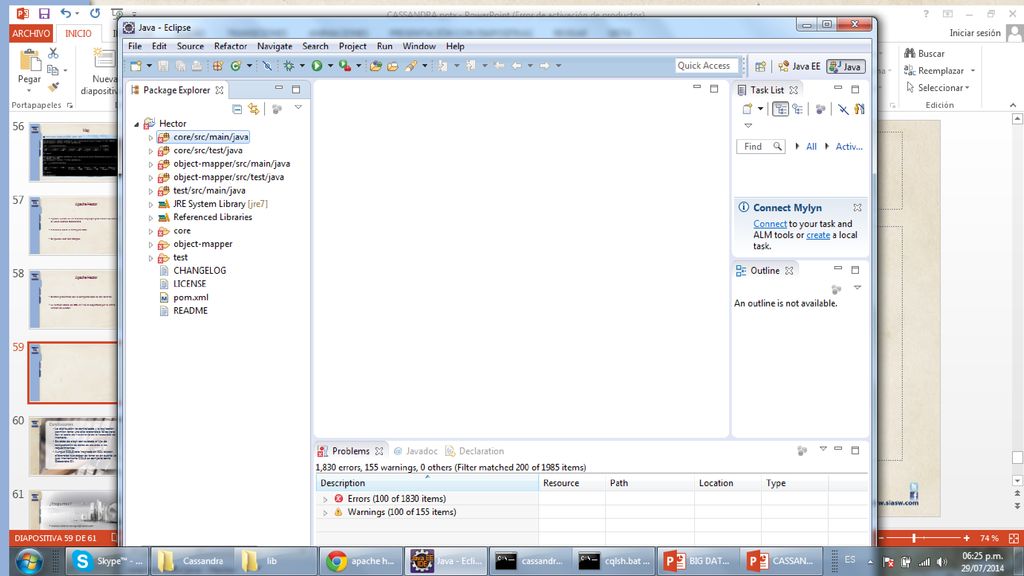Open Skype from the Windows taskbar
1024x576 pixels.
pyautogui.click(x=106, y=561)
